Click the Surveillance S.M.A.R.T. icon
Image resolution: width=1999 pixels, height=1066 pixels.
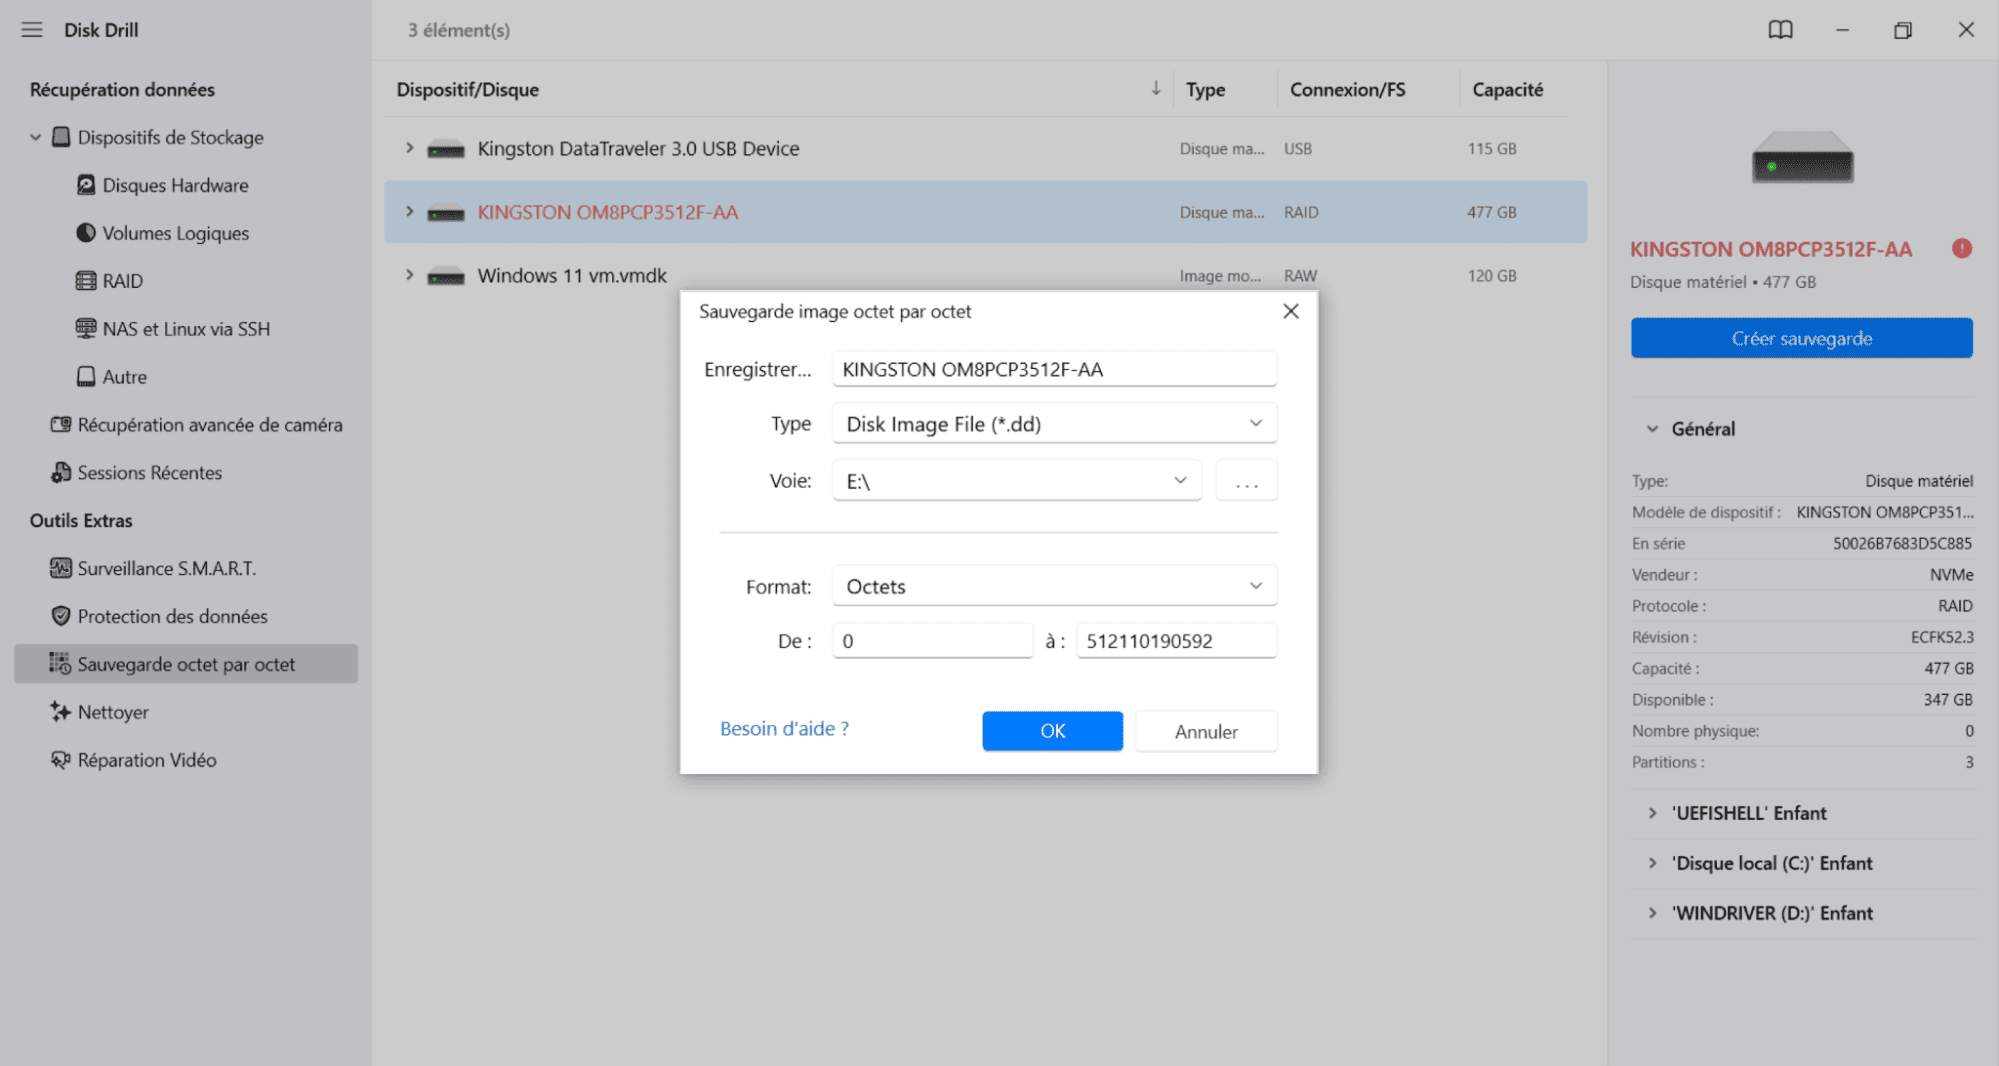[x=61, y=568]
